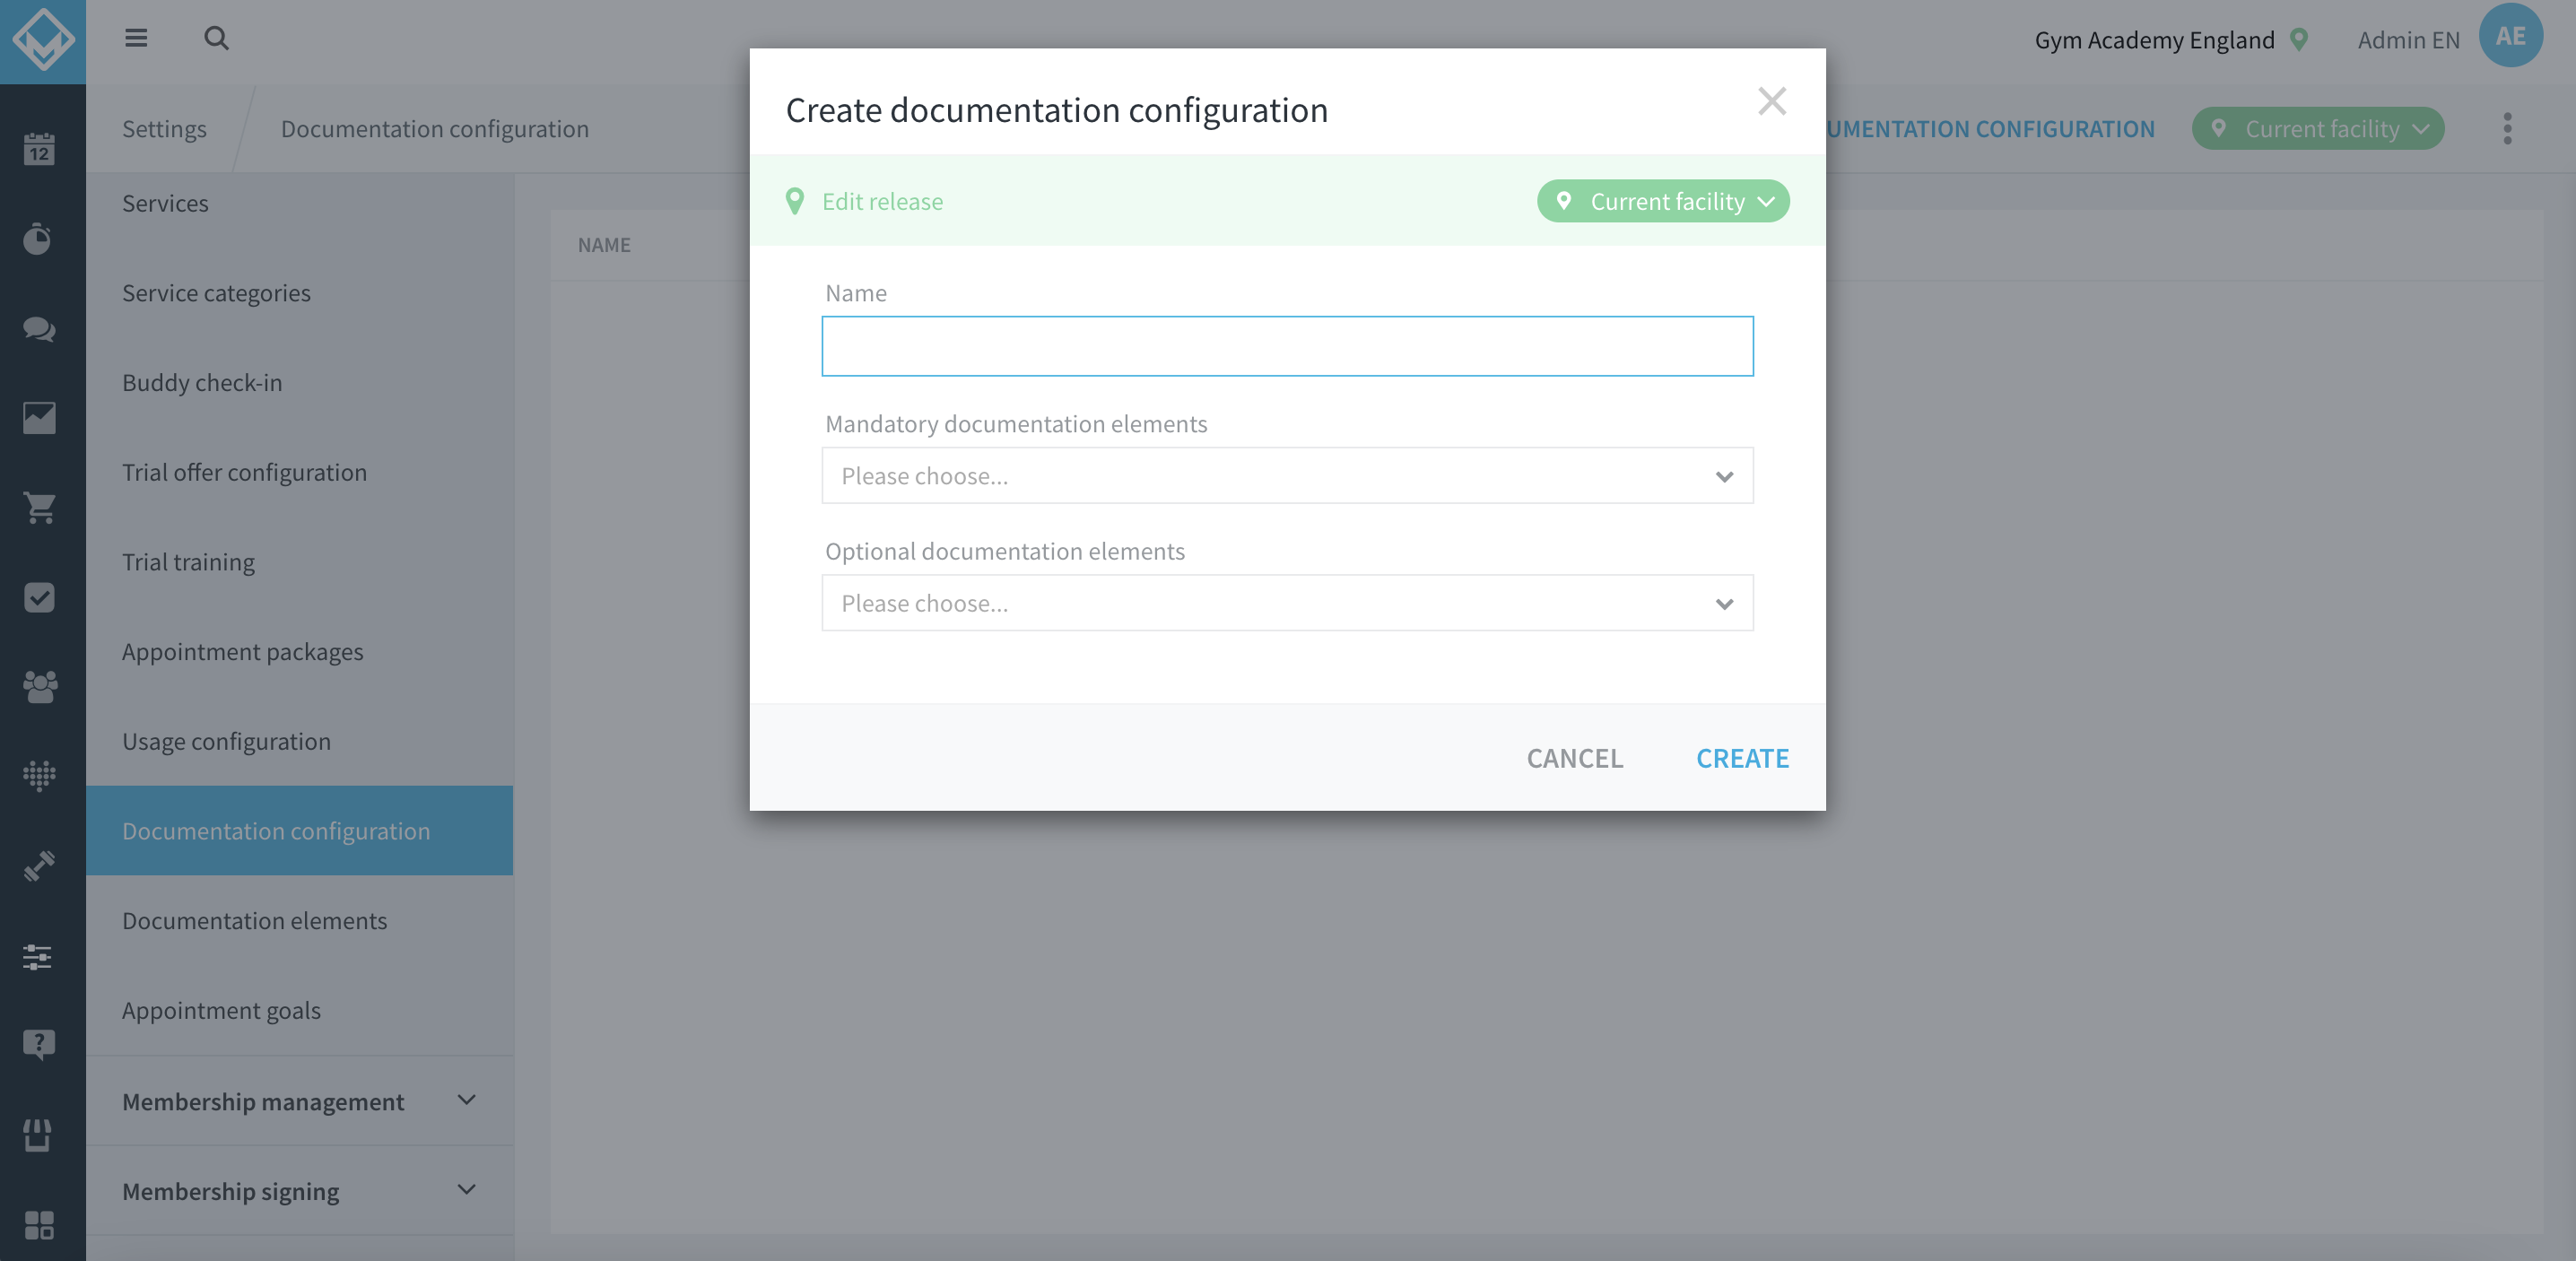Open the calendar icon in sidebar
Screen dimensions: 2576x1261
pyautogui.click(x=39, y=148)
